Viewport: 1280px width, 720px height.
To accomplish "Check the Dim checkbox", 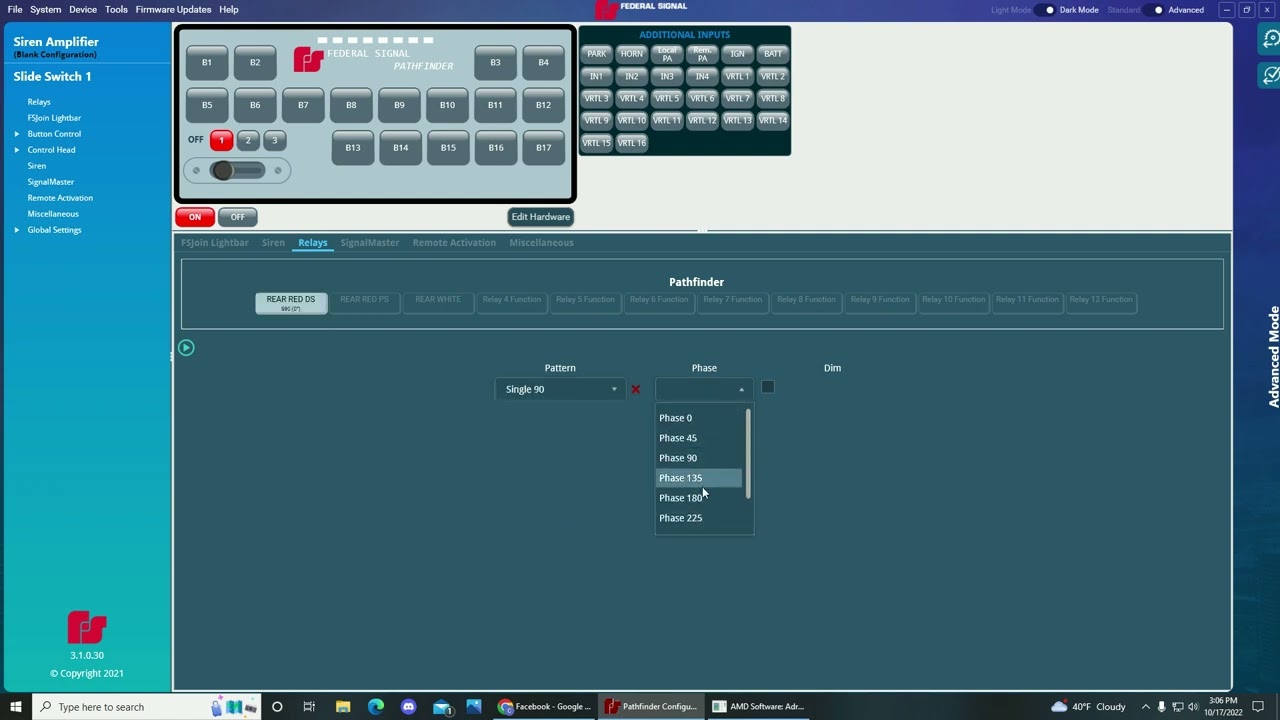I will tap(768, 387).
